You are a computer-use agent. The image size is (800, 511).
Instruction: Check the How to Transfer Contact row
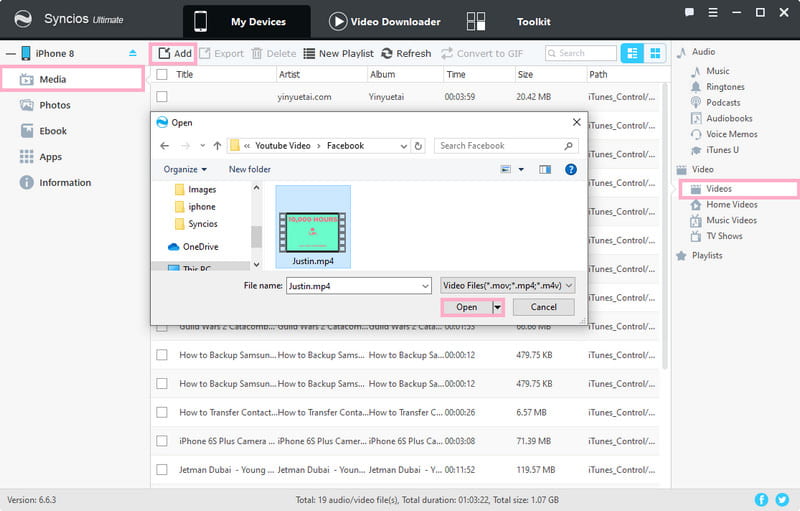click(x=162, y=412)
